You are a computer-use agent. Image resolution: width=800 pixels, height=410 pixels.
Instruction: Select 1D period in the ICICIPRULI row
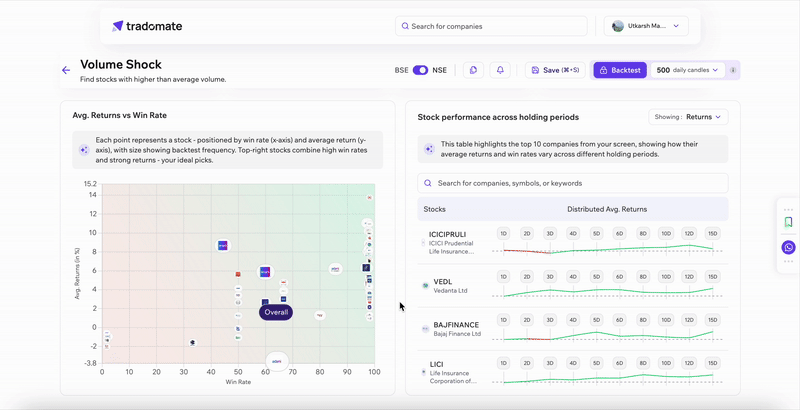click(504, 234)
